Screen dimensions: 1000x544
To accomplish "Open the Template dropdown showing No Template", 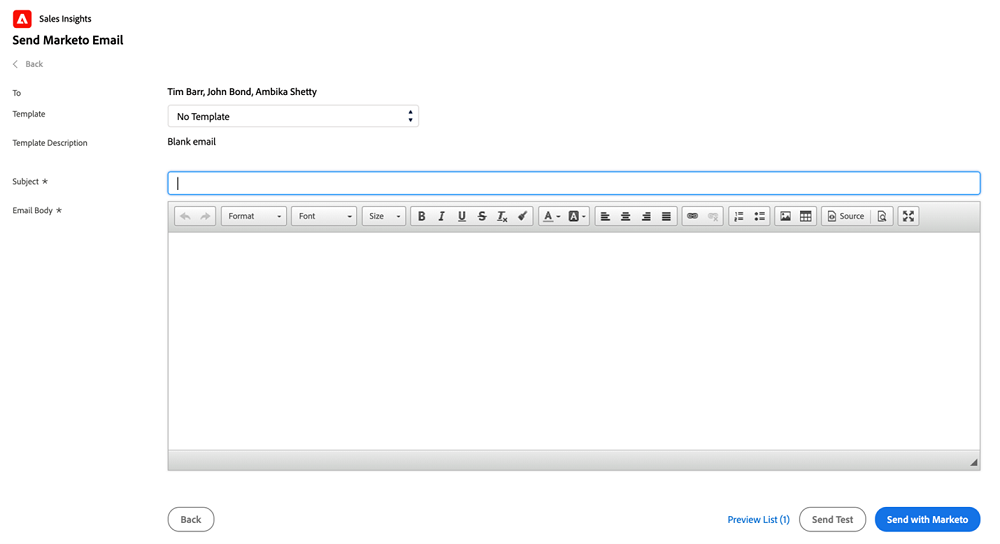I will [x=293, y=116].
